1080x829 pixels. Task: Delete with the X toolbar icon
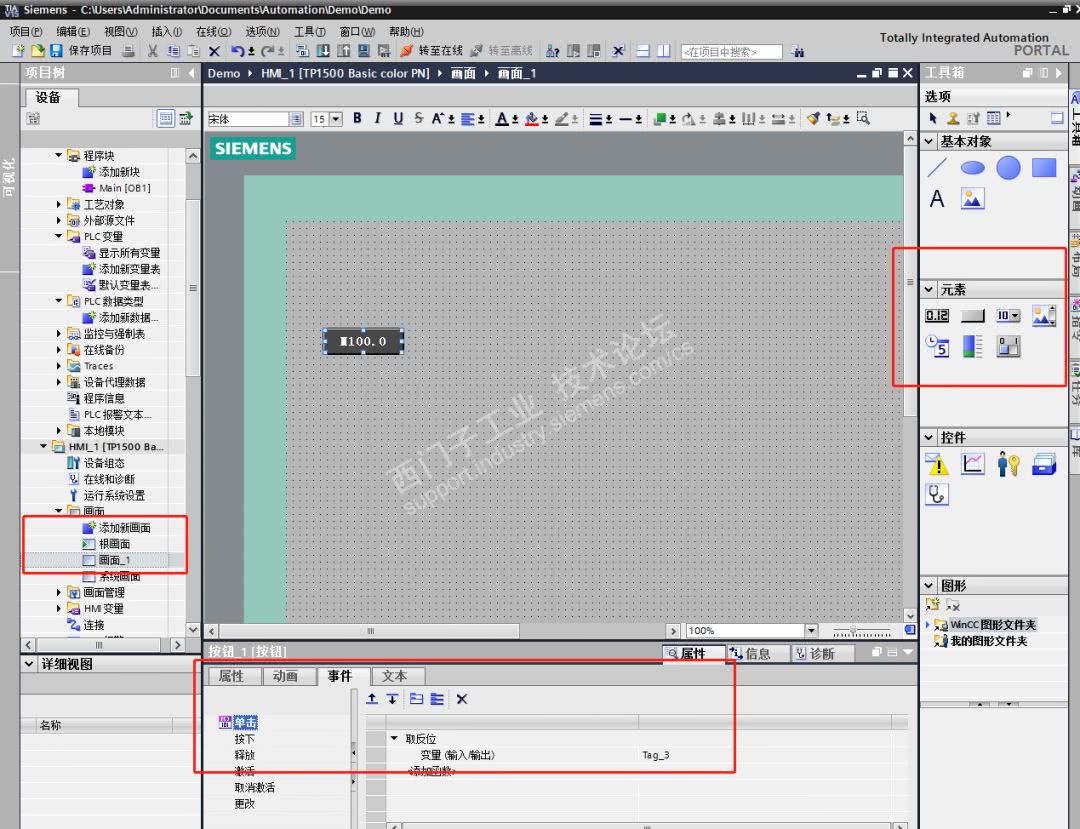214,51
